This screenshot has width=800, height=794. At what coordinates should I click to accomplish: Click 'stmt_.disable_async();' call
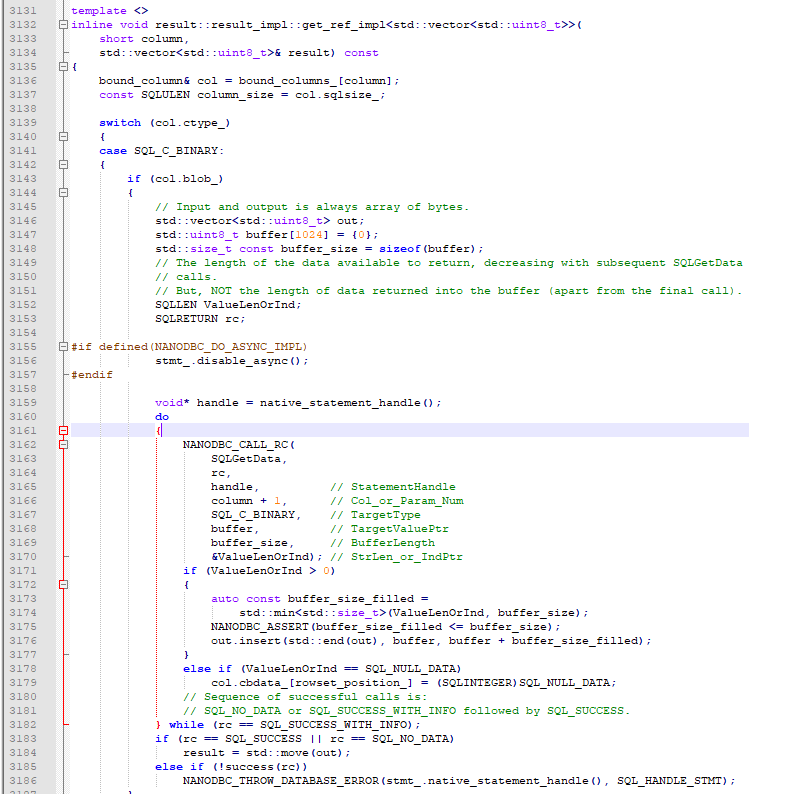tap(232, 361)
